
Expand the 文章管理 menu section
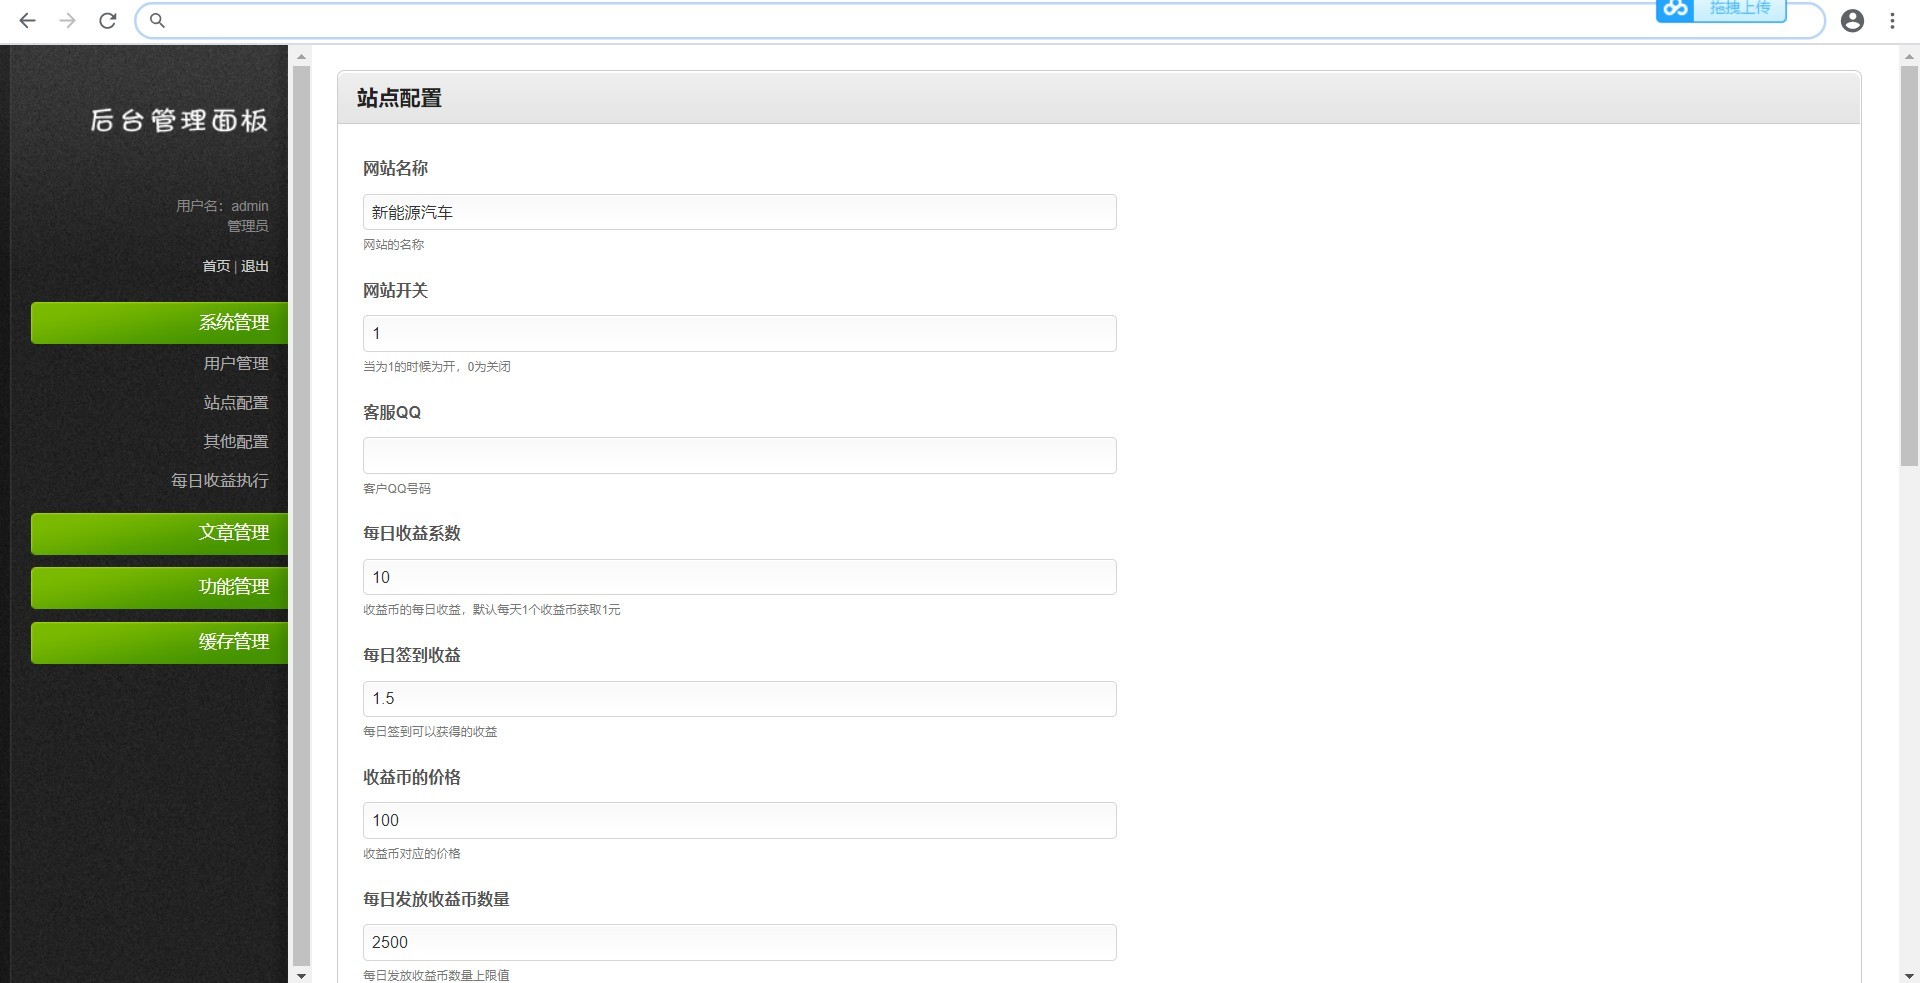(x=160, y=533)
